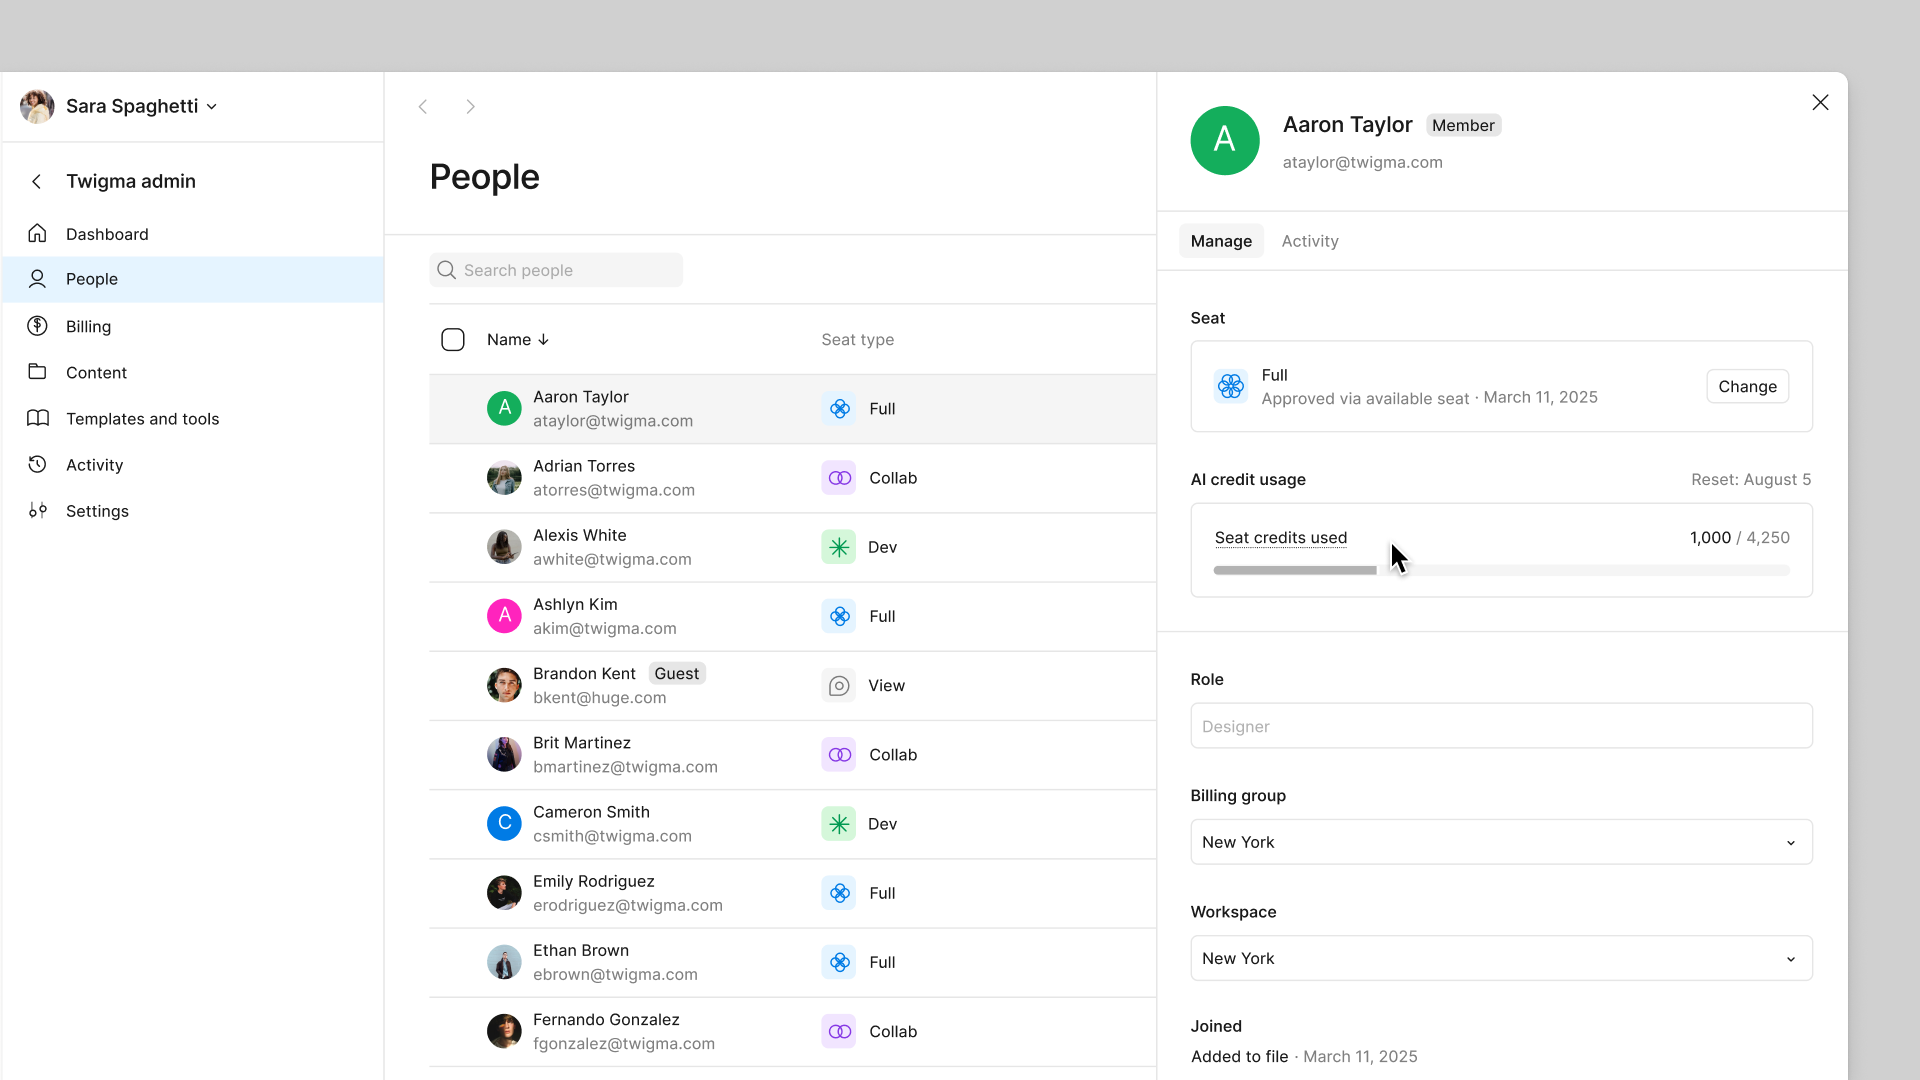Open Templates and tools
1920x1080 pixels.
(142, 418)
